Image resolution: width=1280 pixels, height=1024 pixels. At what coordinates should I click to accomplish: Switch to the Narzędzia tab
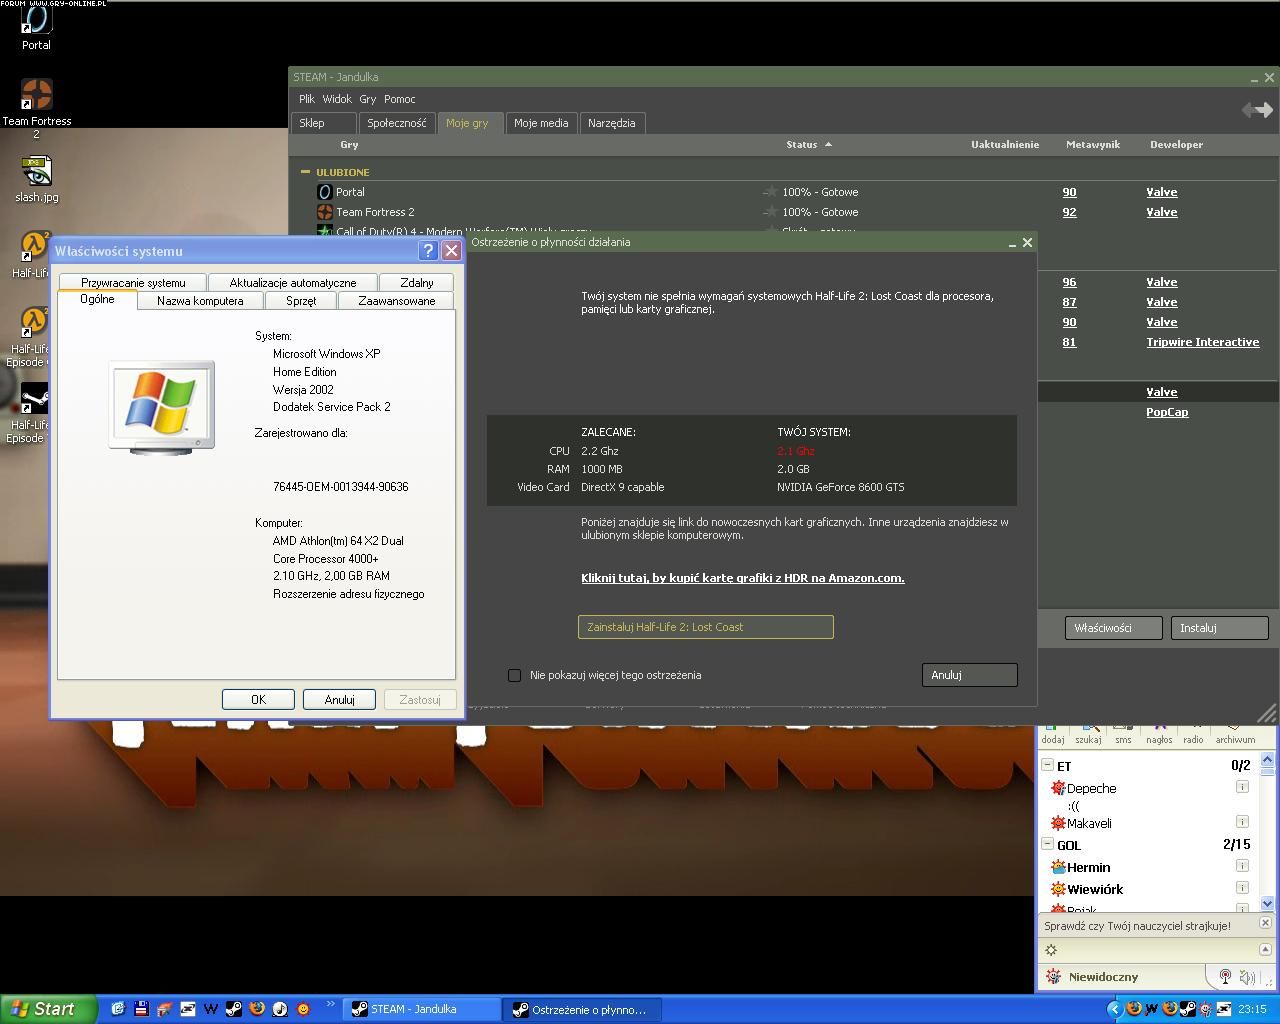(612, 123)
